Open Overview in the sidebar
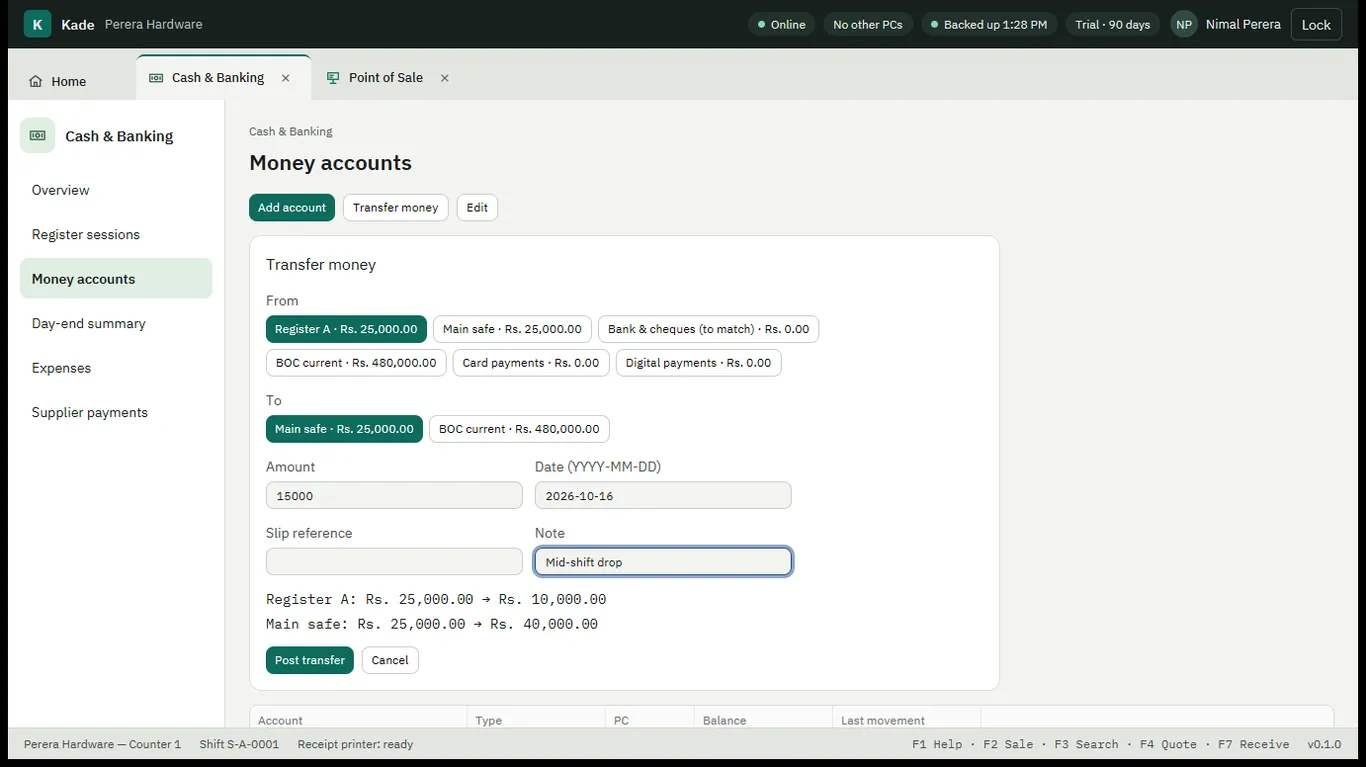 (x=116, y=190)
